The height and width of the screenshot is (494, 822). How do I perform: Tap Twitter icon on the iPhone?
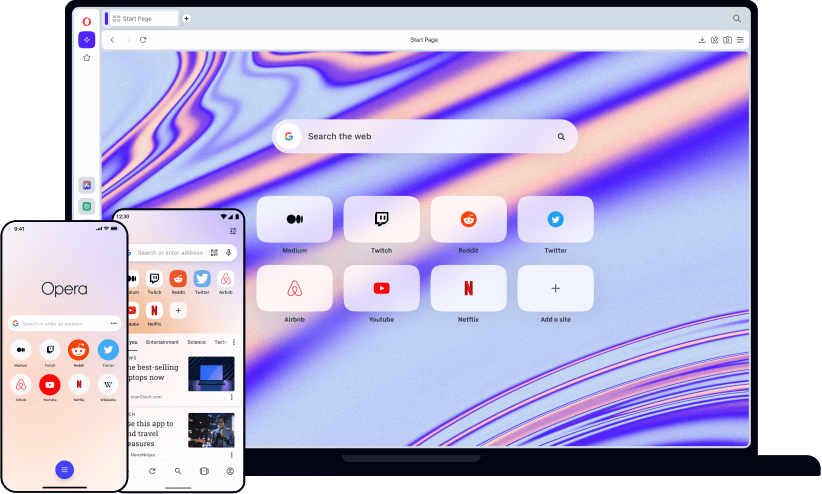[108, 350]
